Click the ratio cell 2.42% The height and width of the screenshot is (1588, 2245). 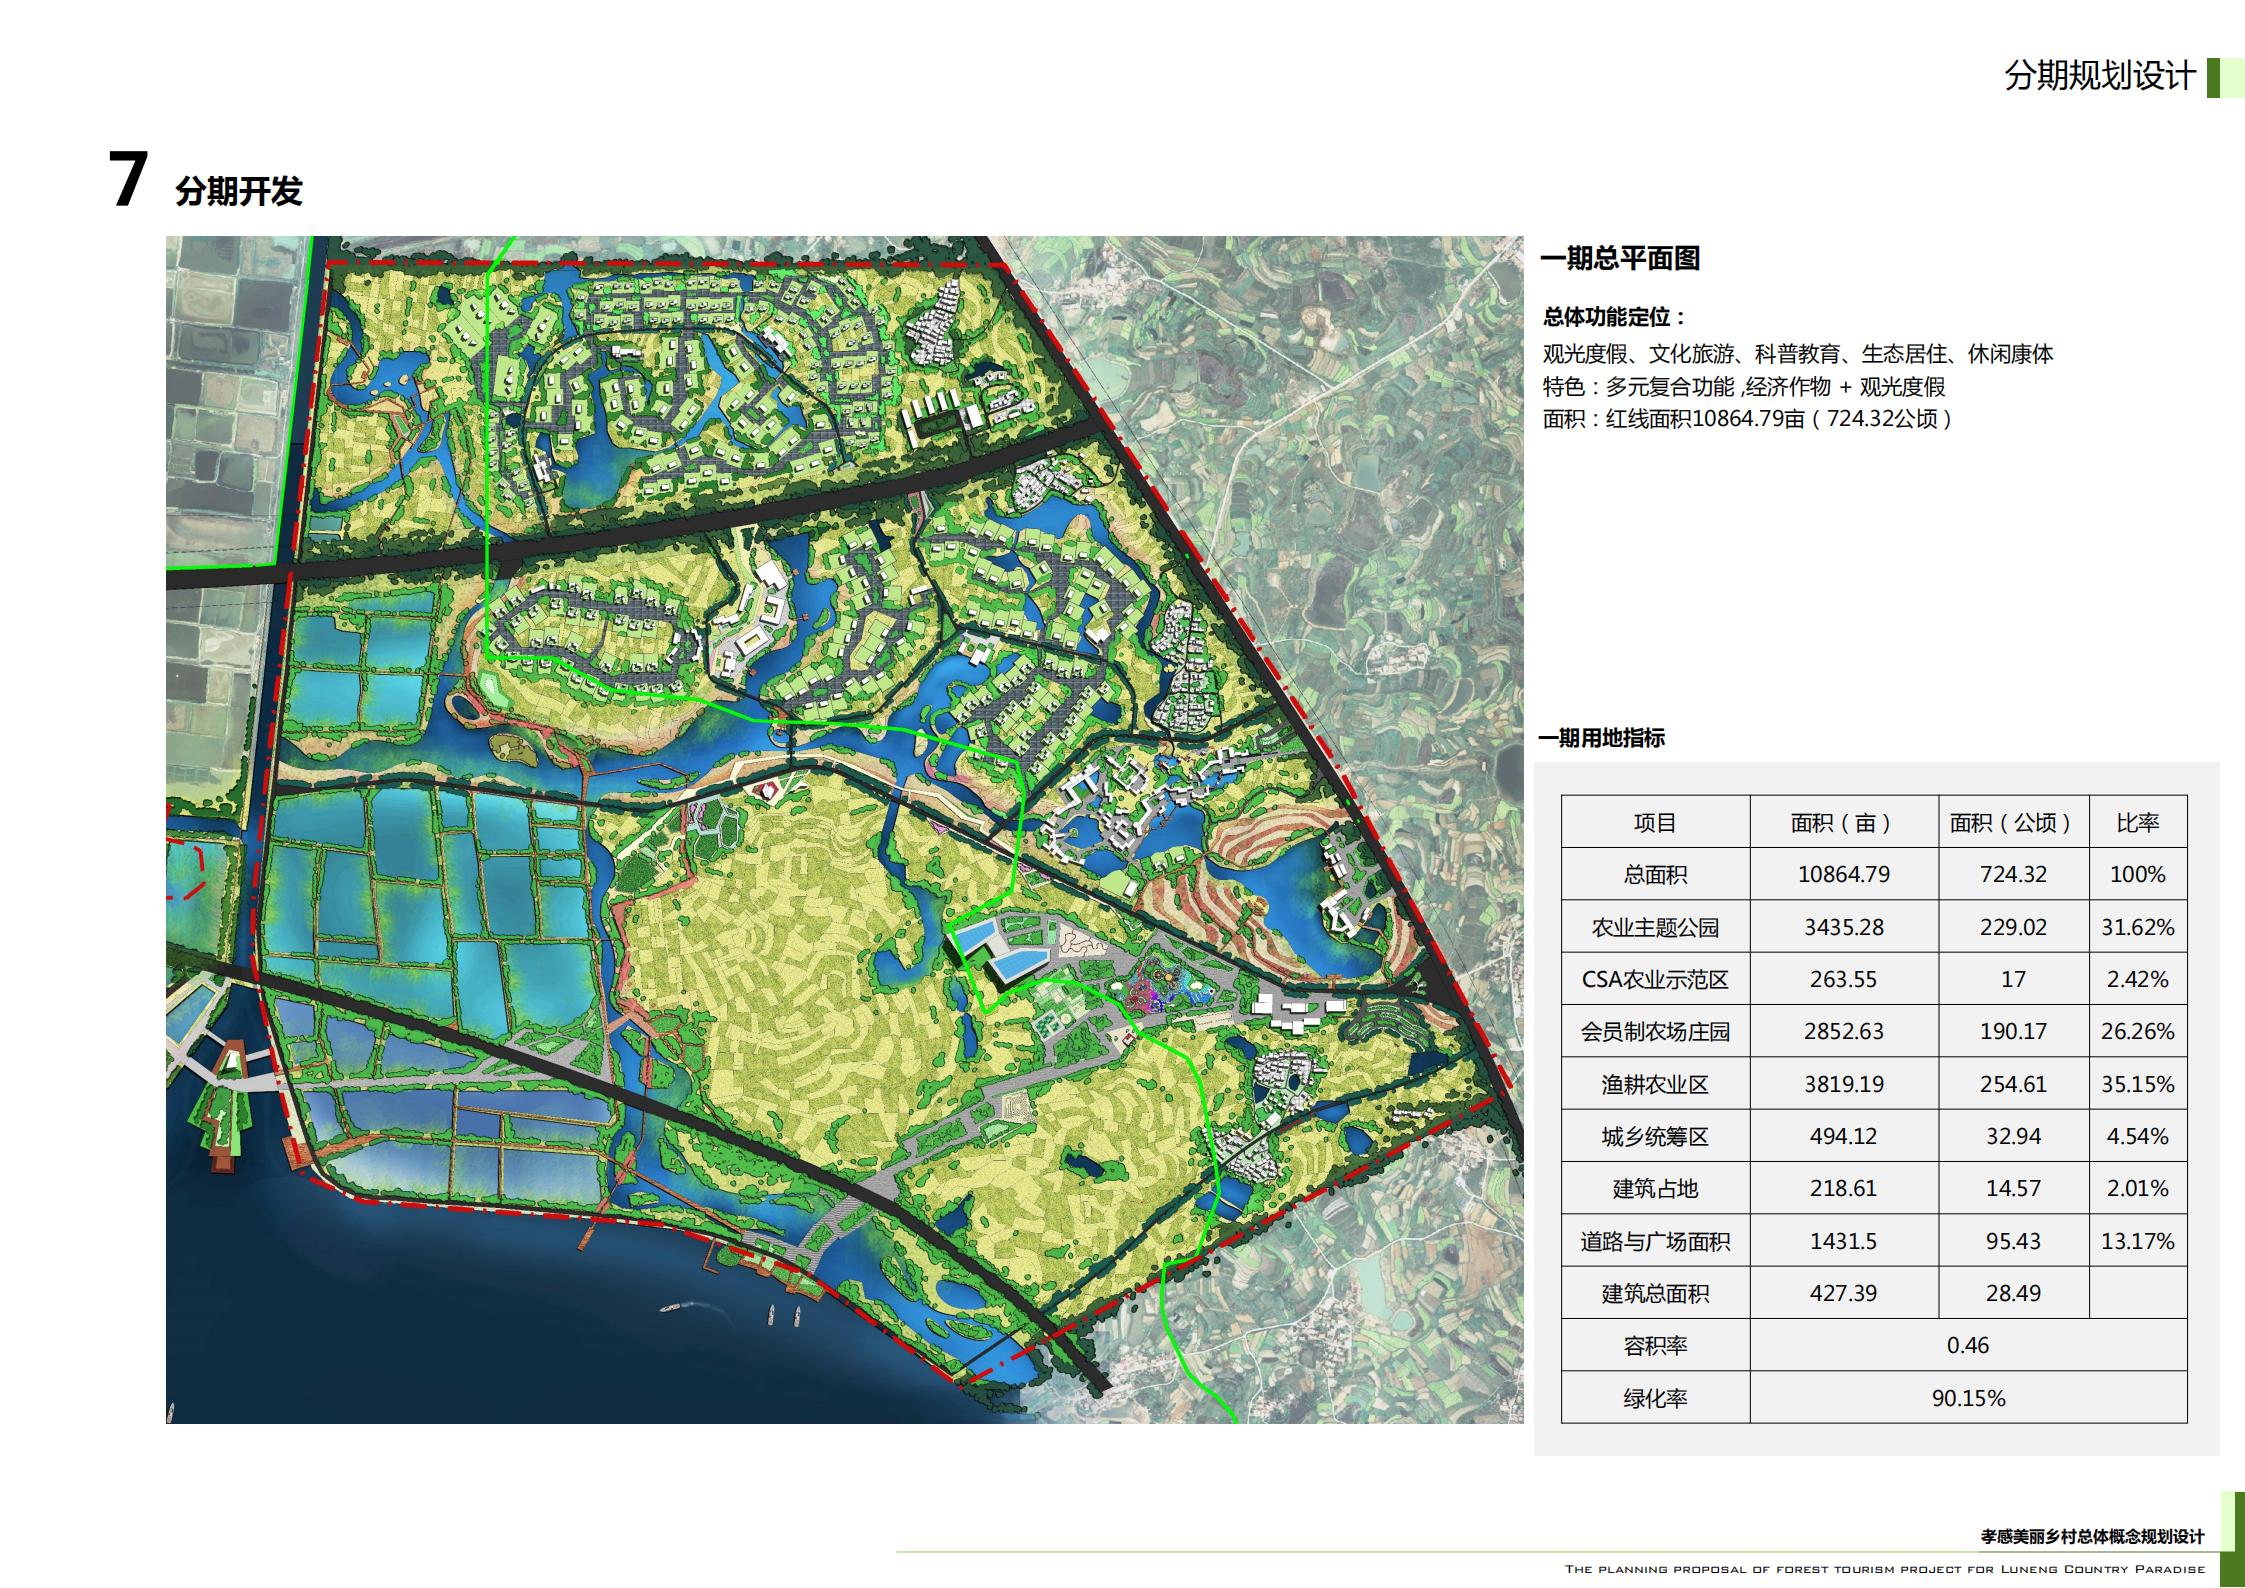coord(2137,980)
